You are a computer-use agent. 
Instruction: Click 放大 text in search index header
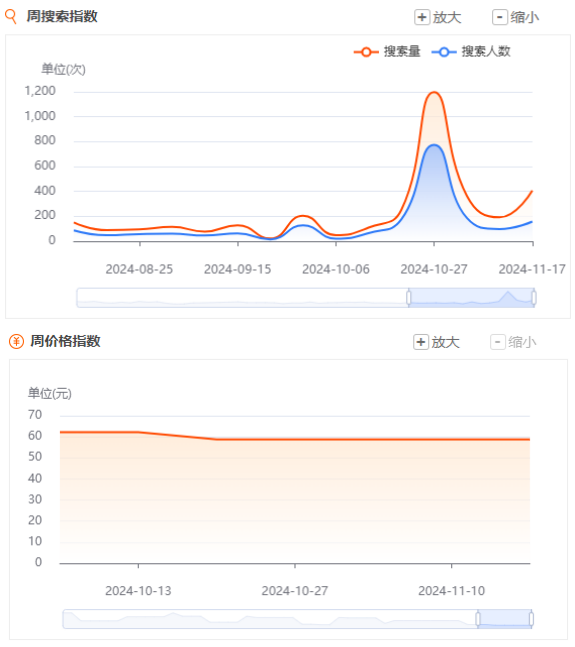coord(447,17)
